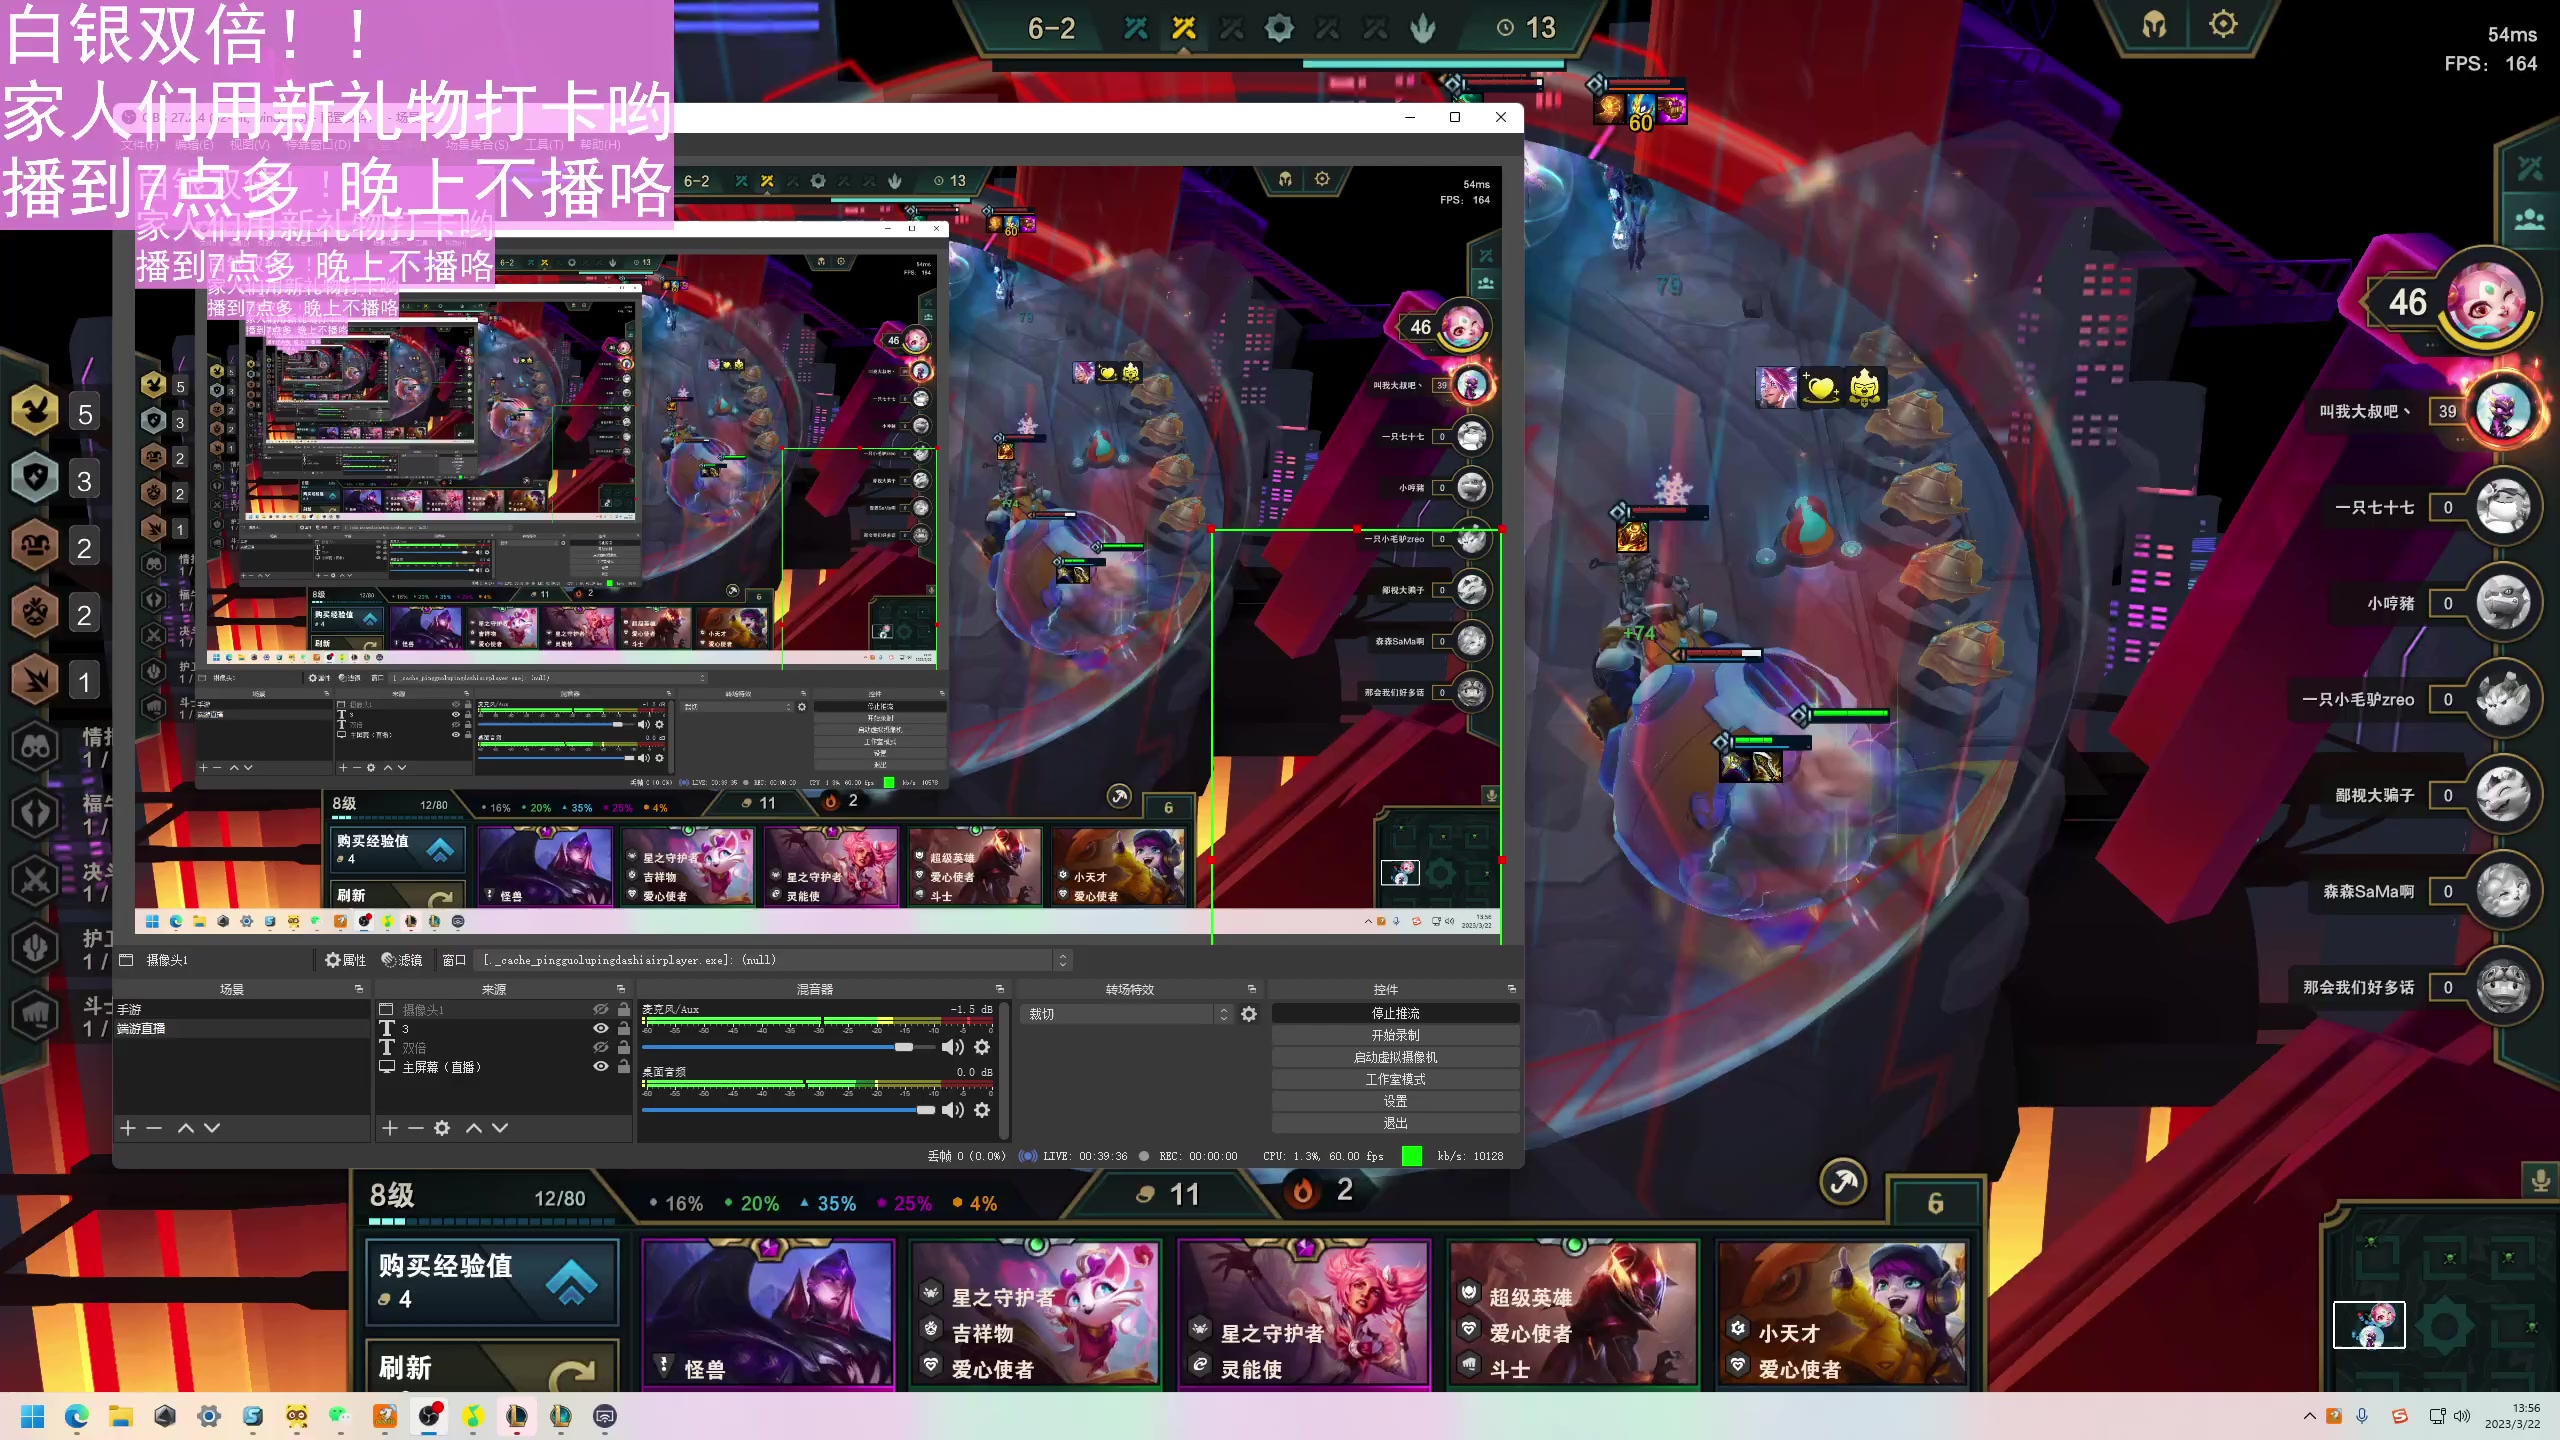This screenshot has width=2560, height=1440.
Task: Open OBS mic audio settings gear
Action: tap(982, 1047)
